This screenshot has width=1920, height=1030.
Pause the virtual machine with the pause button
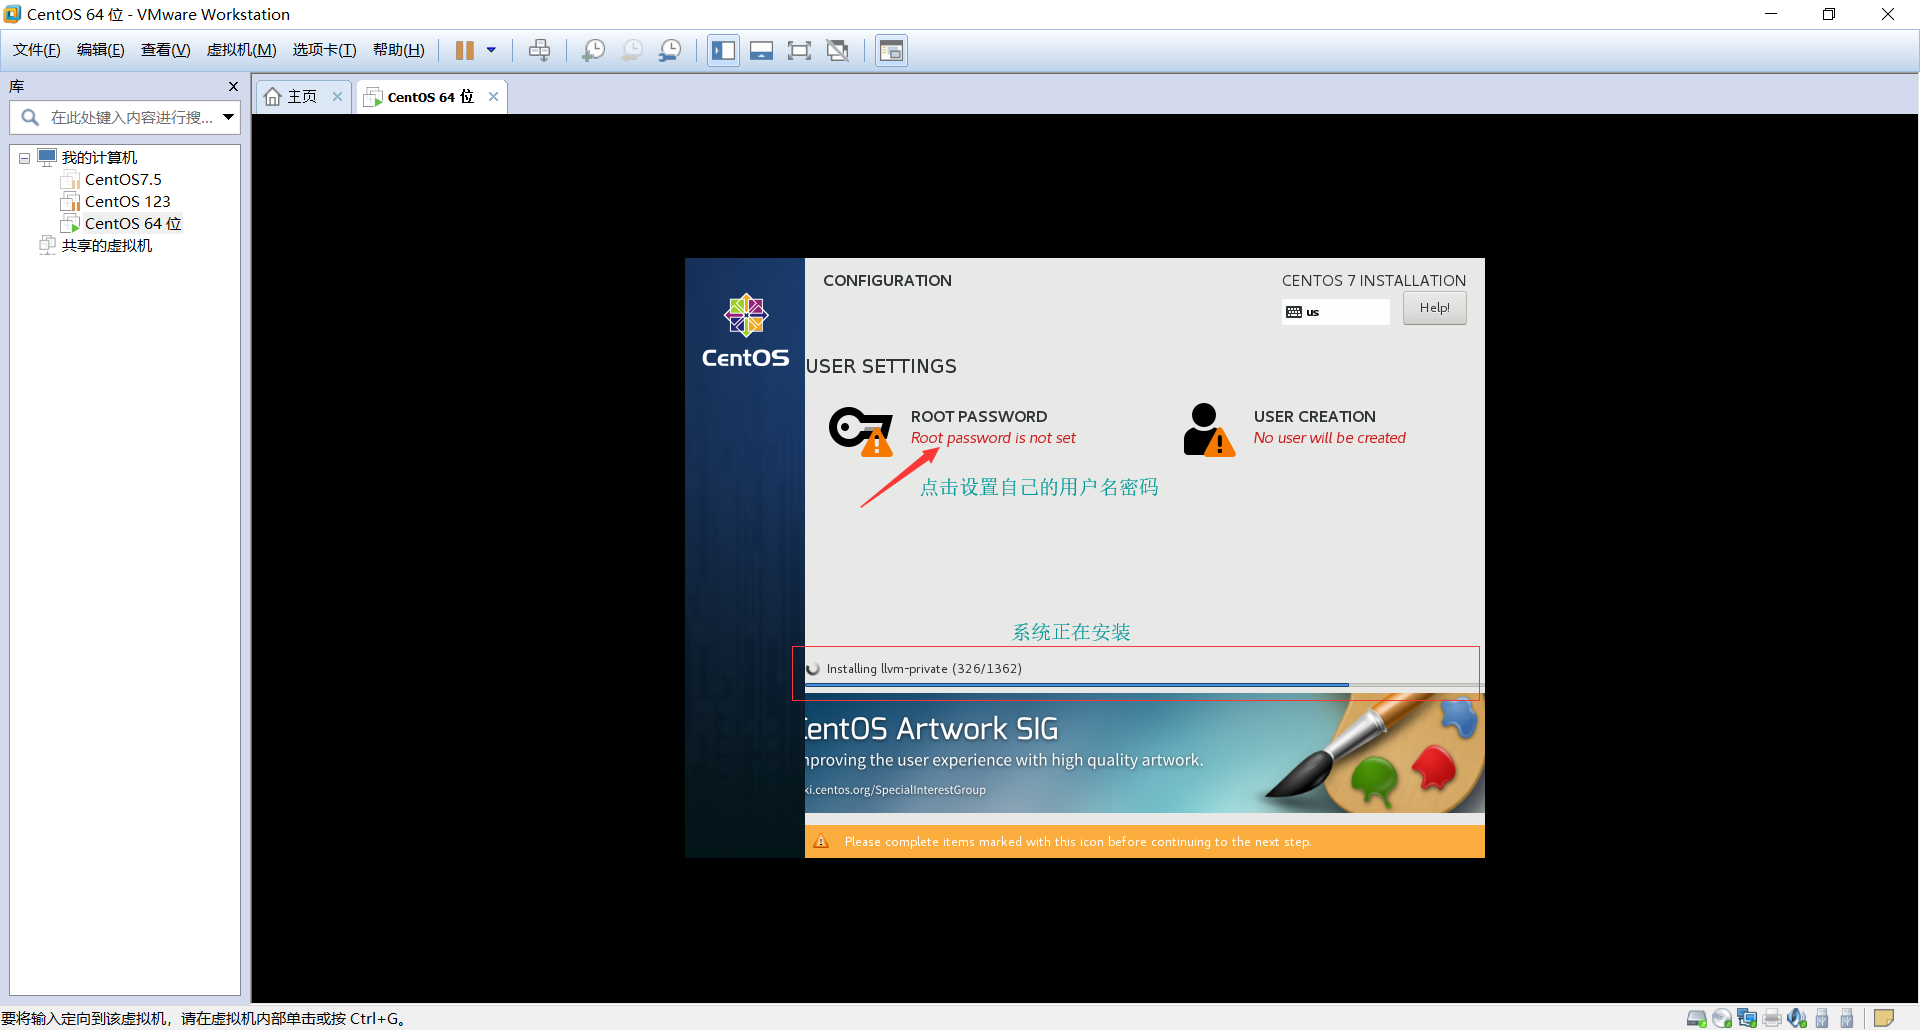click(x=465, y=50)
